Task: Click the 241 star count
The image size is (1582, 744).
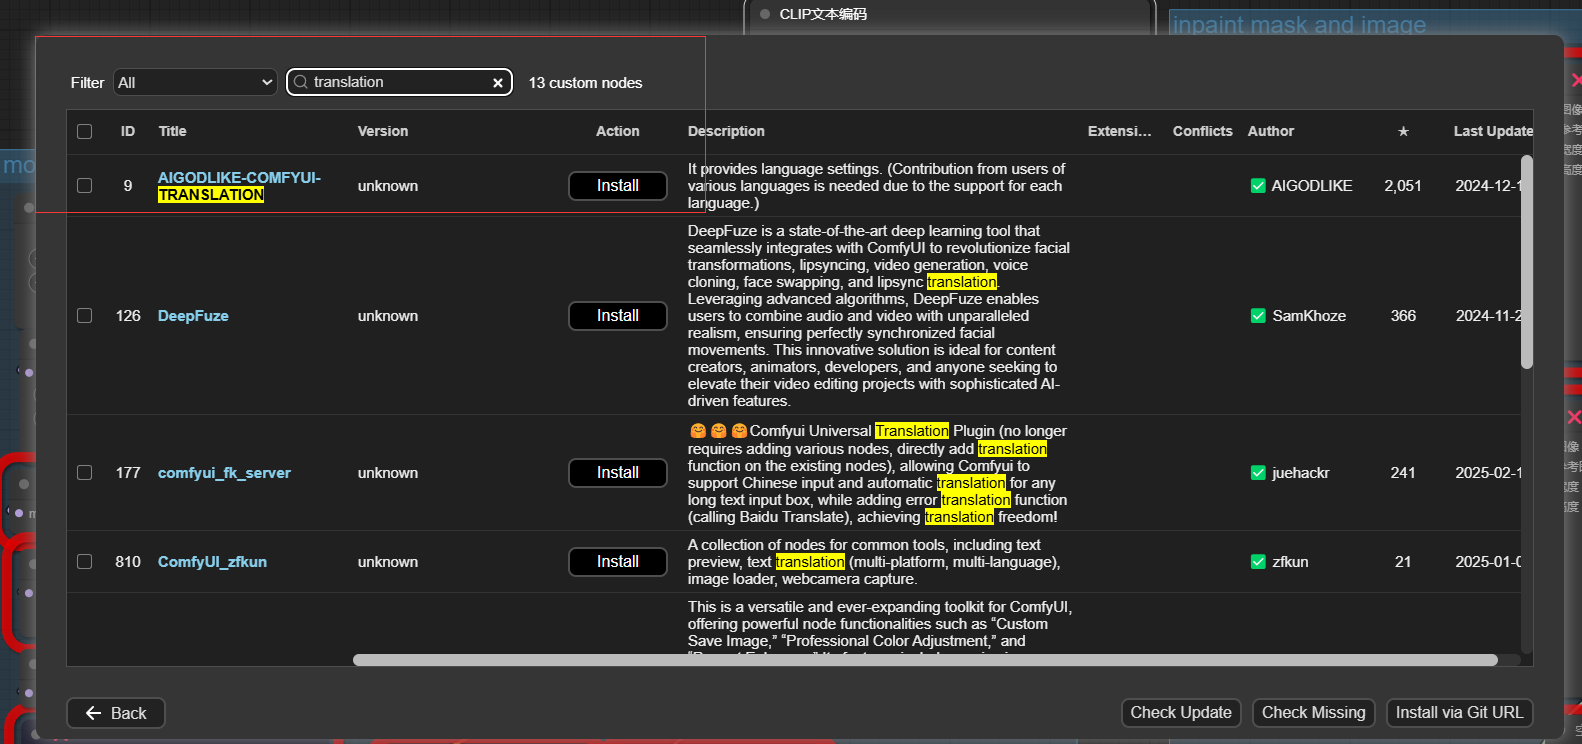Action: 1403,473
